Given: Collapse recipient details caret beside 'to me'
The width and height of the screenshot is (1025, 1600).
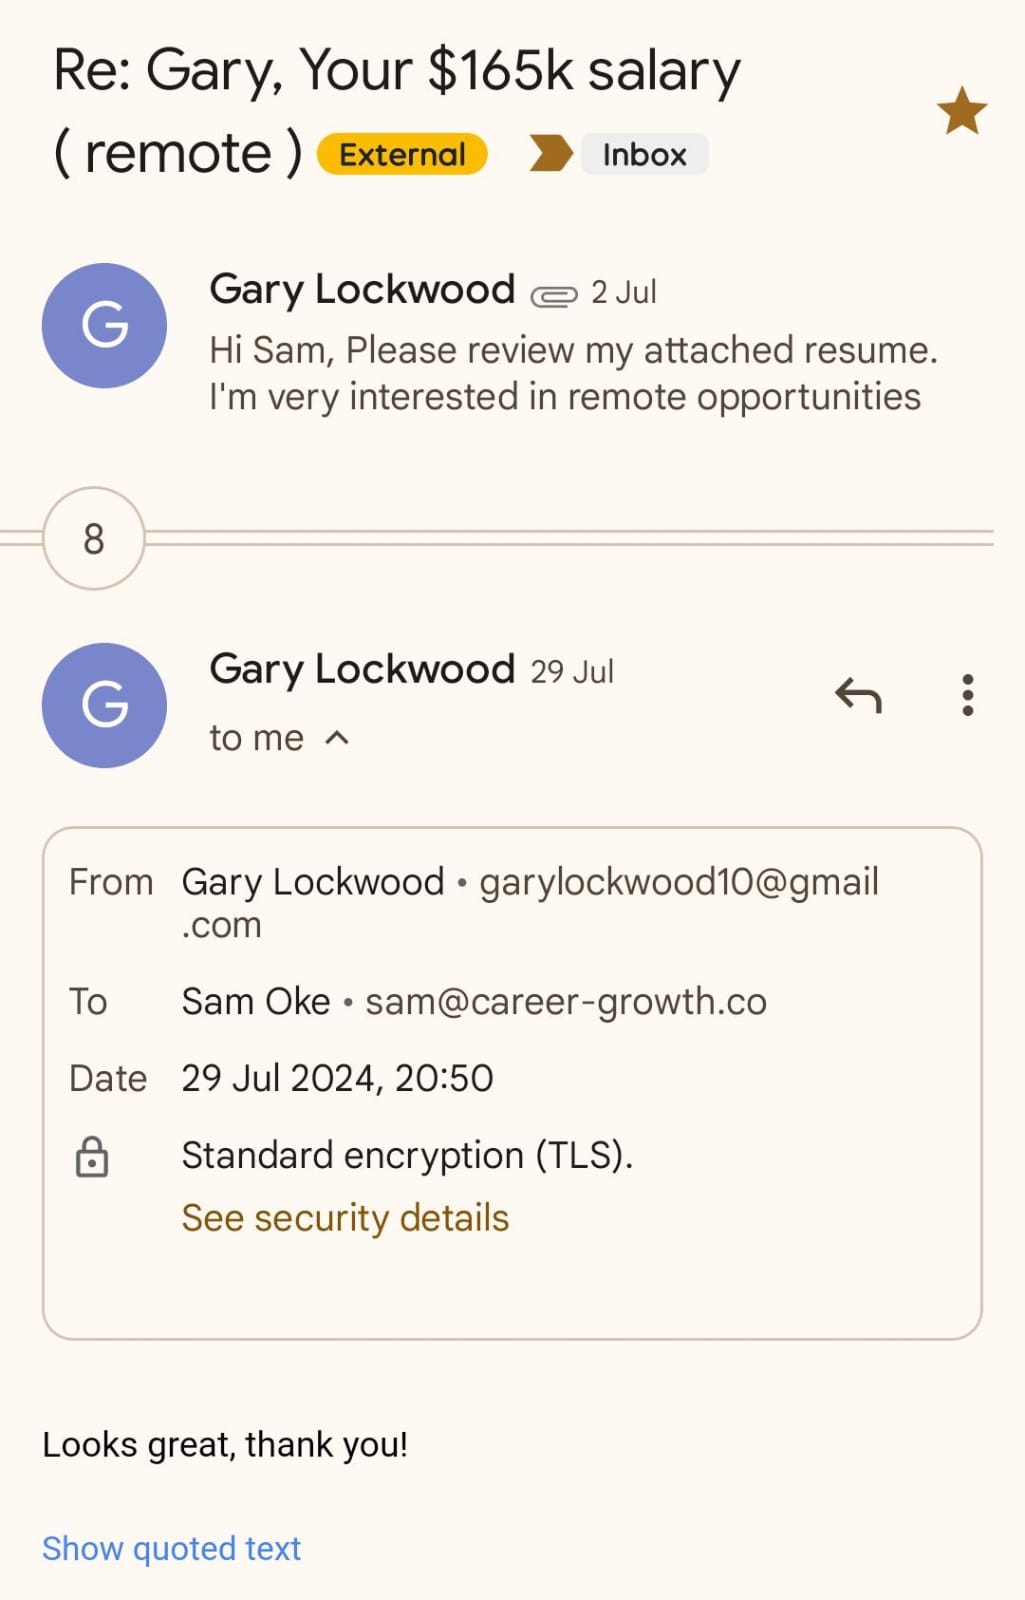Looking at the screenshot, I should pos(338,738).
